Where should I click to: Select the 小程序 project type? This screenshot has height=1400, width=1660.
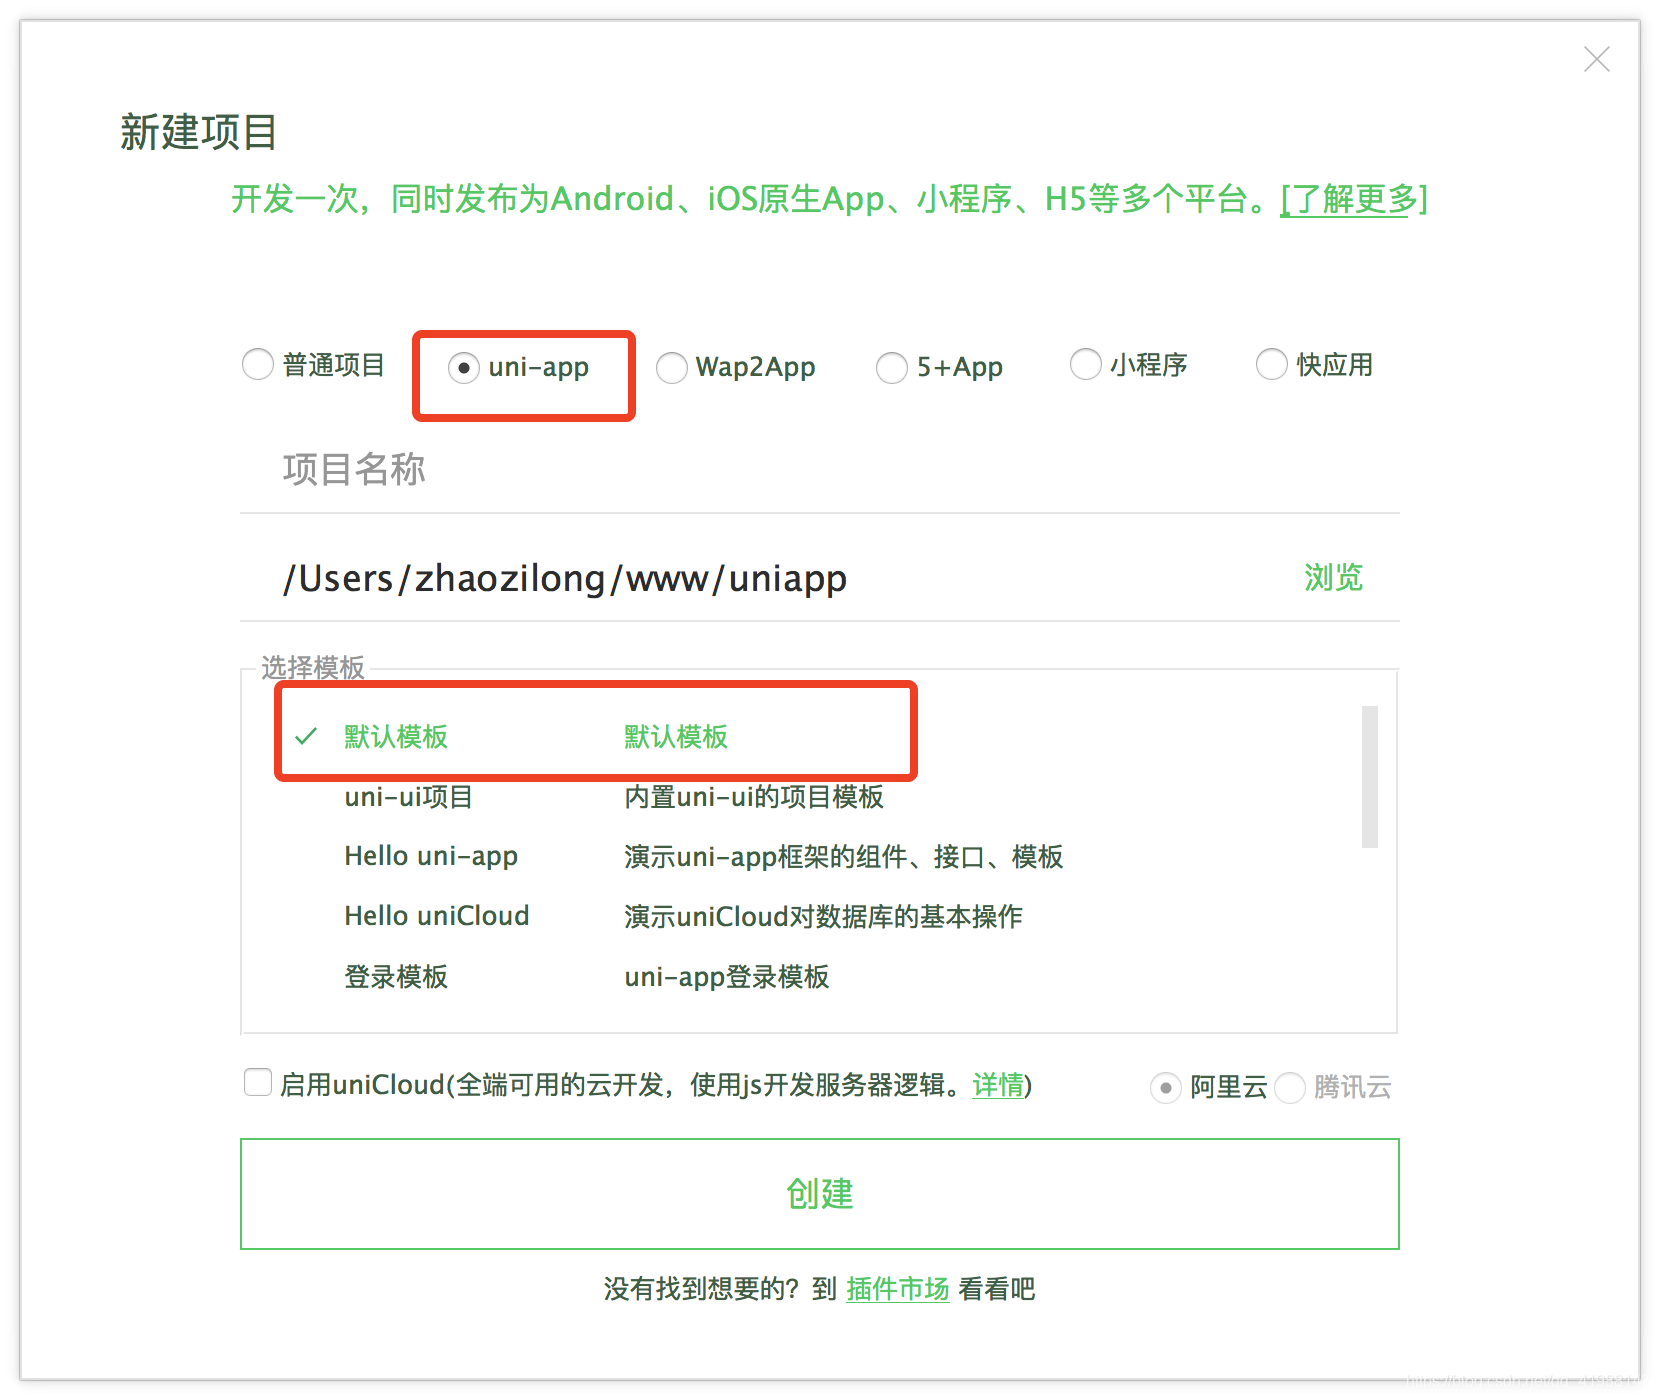pos(1086,365)
